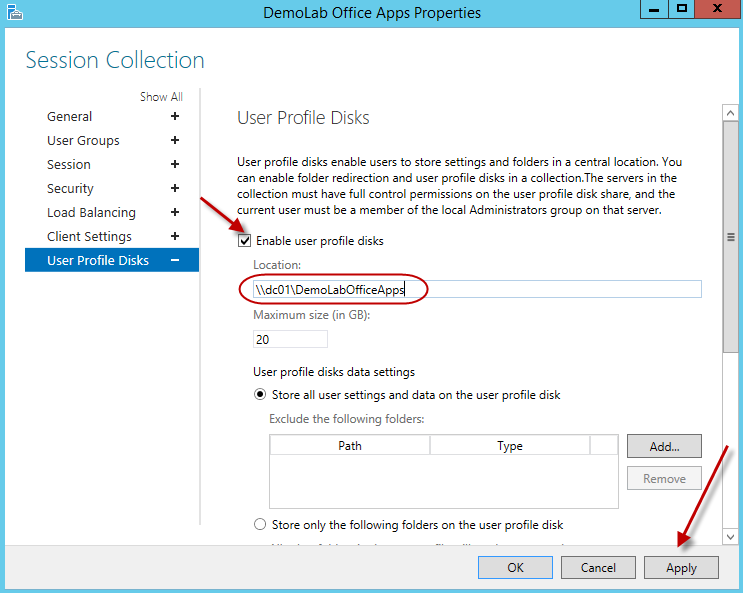Expand the General section plus icon

175,117
